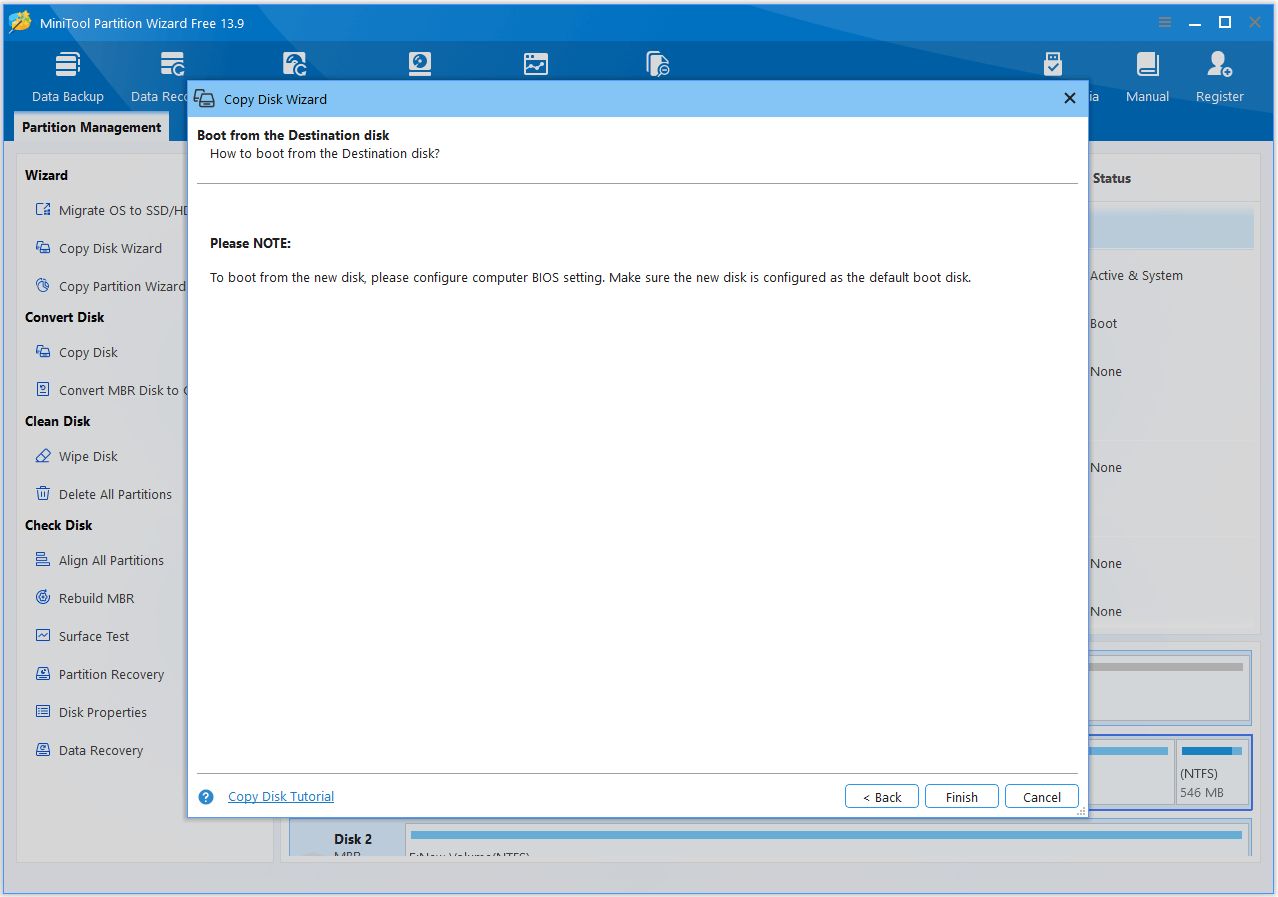This screenshot has height=897, width=1278.
Task: Cancel the Copy Disk Wizard
Action: point(1042,797)
